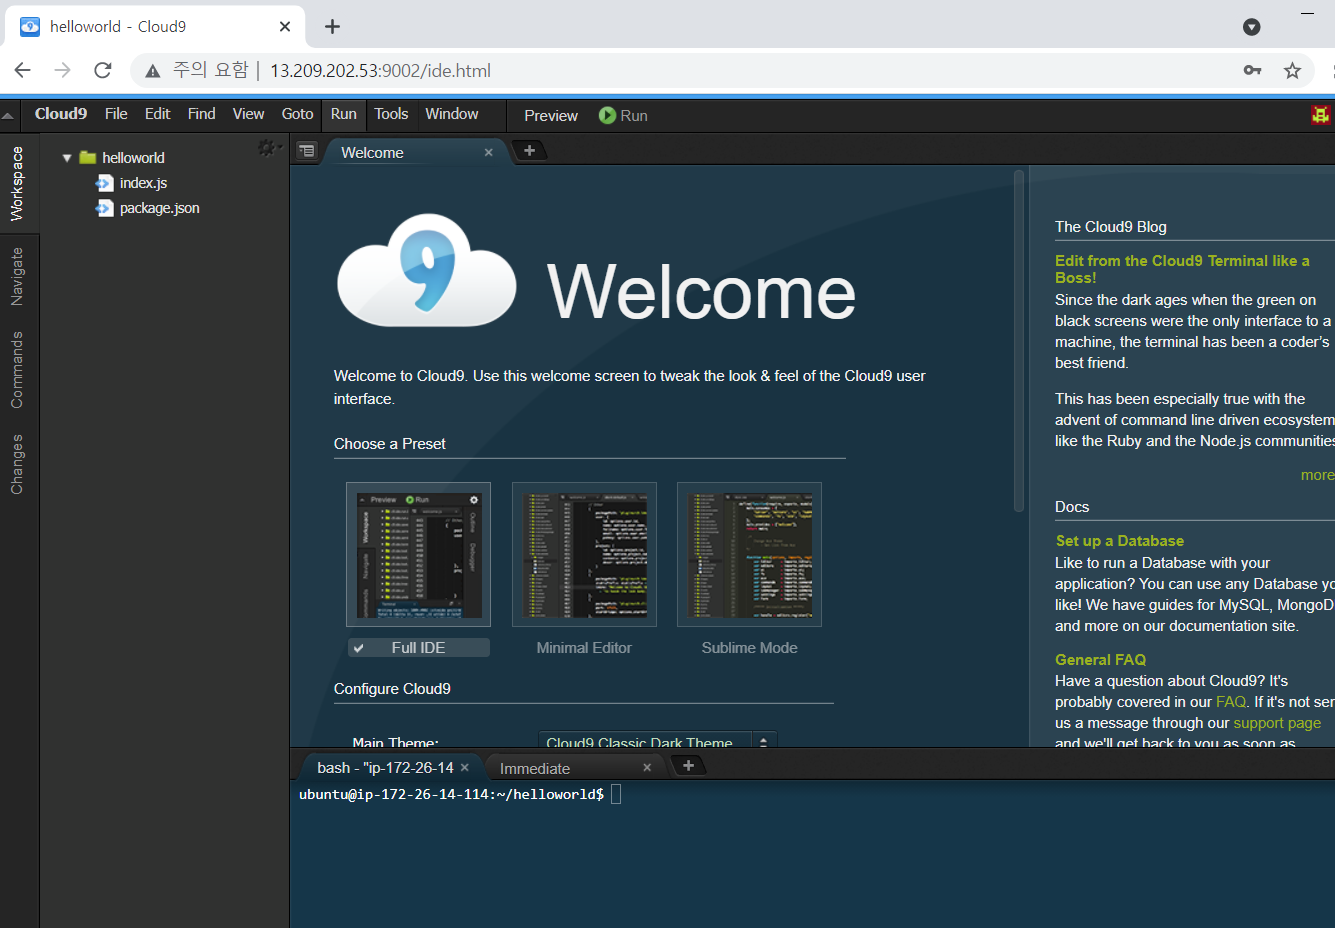The height and width of the screenshot is (928, 1335).
Task: Click the browser address bar URL
Action: 380,71
